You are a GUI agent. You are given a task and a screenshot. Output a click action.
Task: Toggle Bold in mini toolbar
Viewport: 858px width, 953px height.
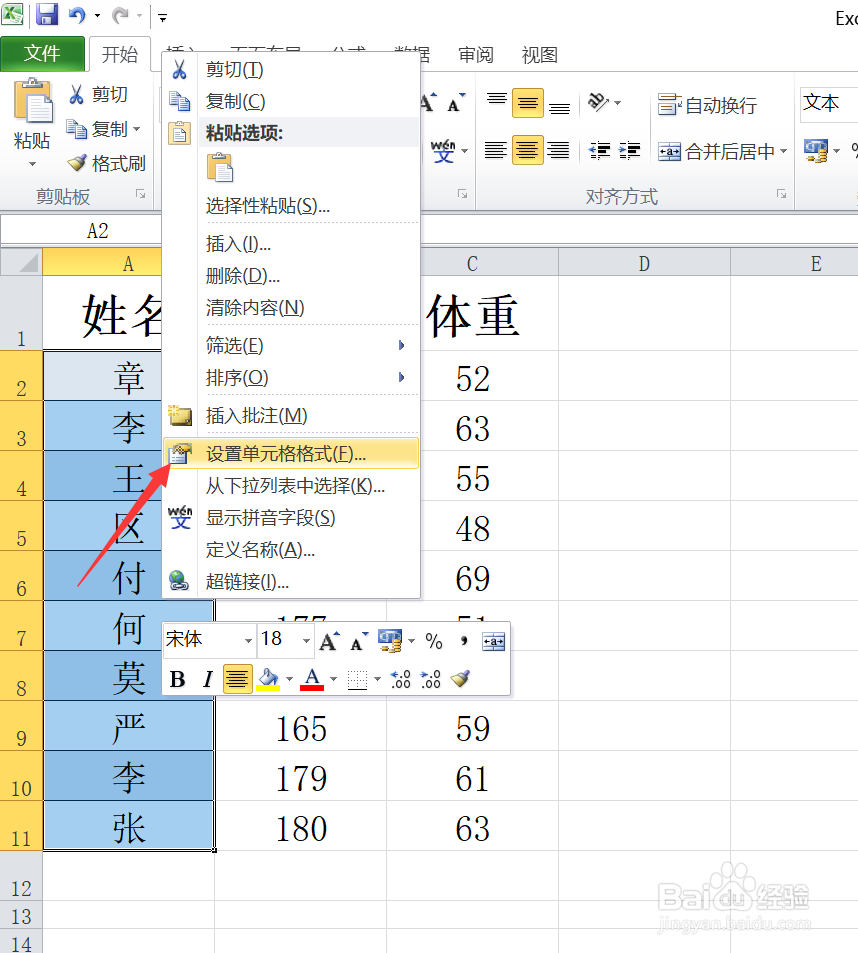(177, 679)
